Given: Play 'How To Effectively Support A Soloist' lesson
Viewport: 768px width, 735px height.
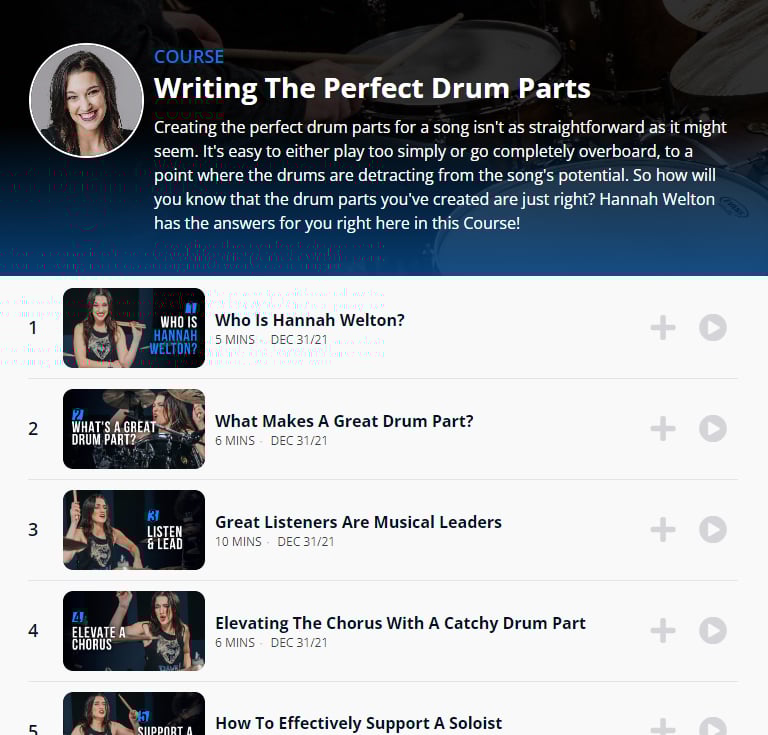Looking at the screenshot, I should pyautogui.click(x=713, y=726).
